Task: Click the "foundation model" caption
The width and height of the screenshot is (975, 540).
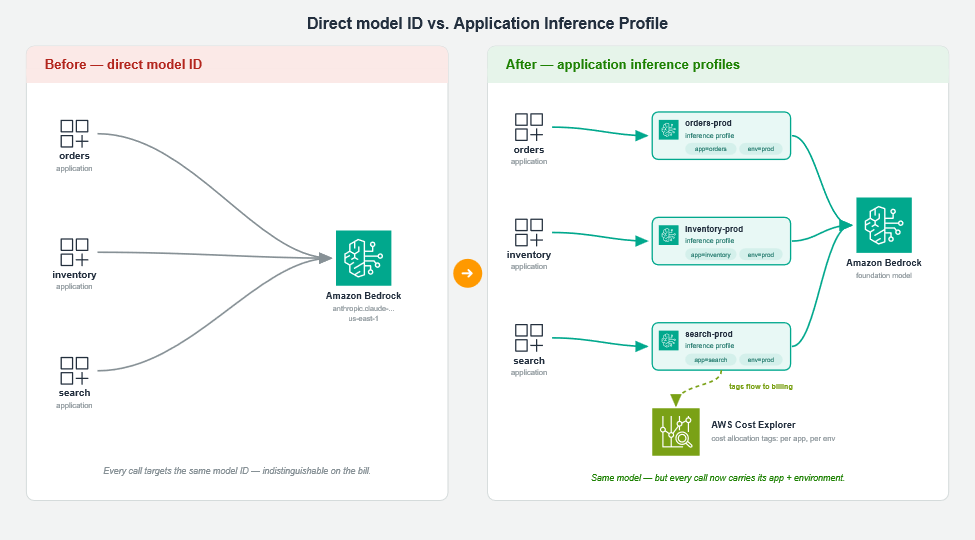Action: pos(884,276)
